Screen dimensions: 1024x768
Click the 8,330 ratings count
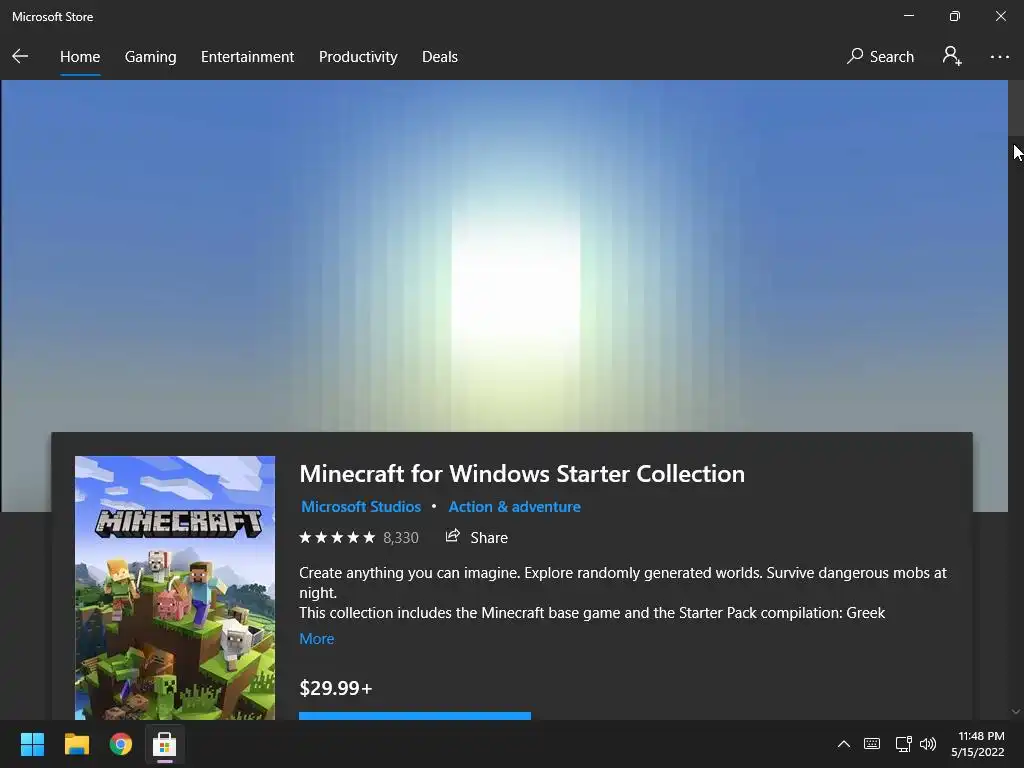(x=400, y=537)
